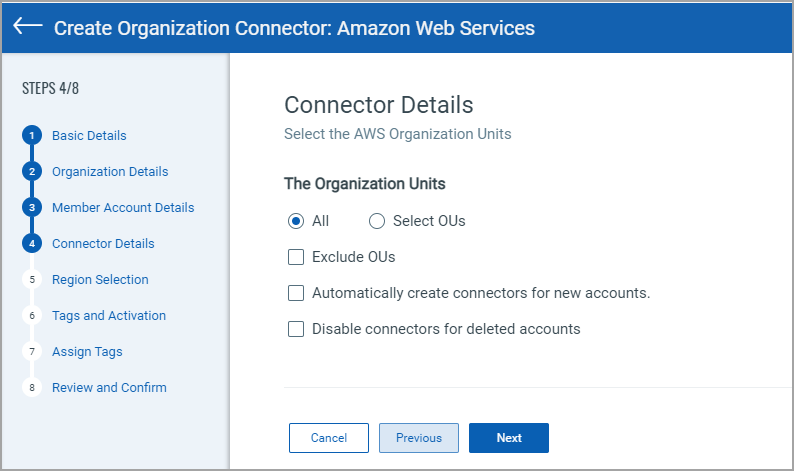Viewport: 794px width, 471px height.
Task: Click step 7 circle icon
Action: (32, 352)
